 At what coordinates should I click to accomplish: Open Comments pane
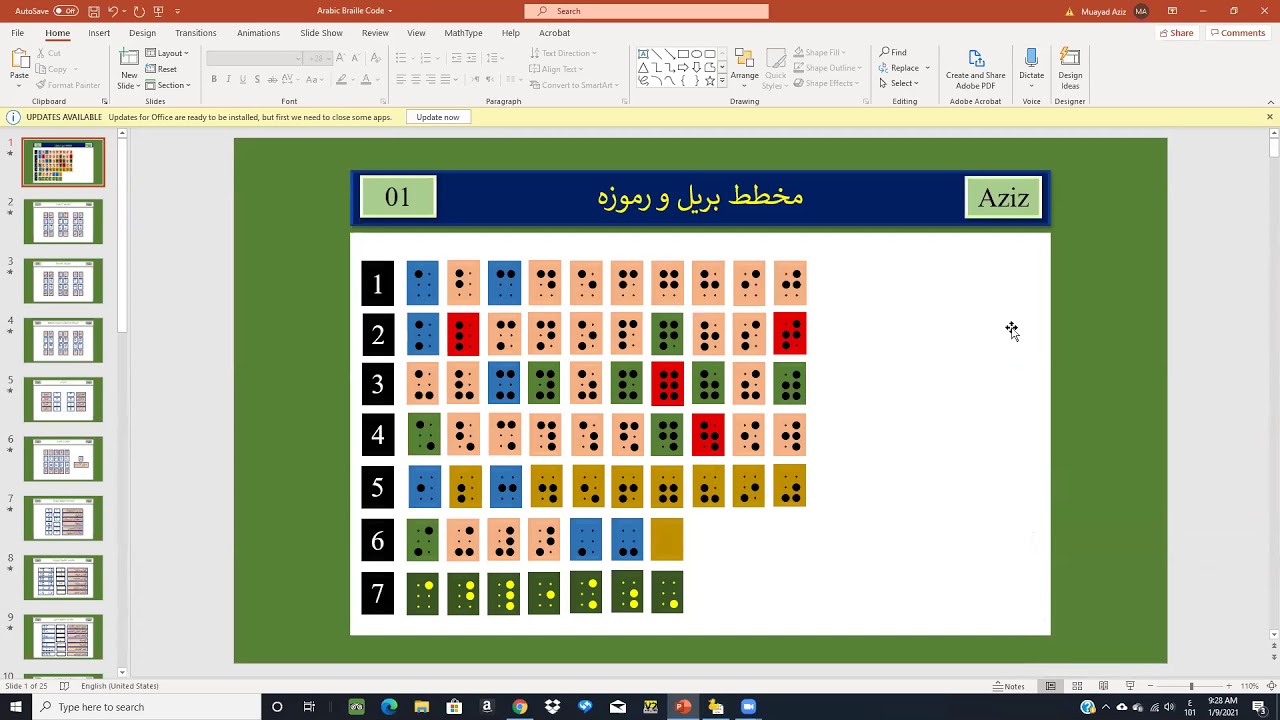click(x=1238, y=33)
